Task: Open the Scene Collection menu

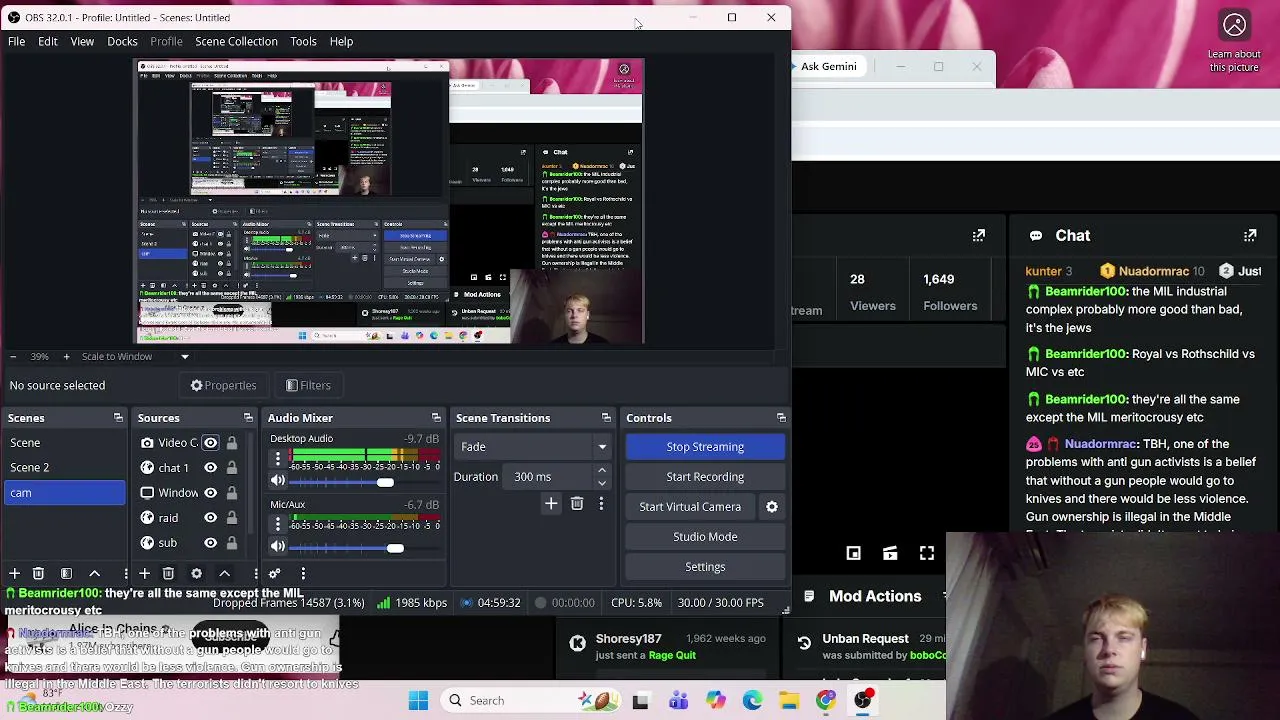Action: click(x=236, y=41)
